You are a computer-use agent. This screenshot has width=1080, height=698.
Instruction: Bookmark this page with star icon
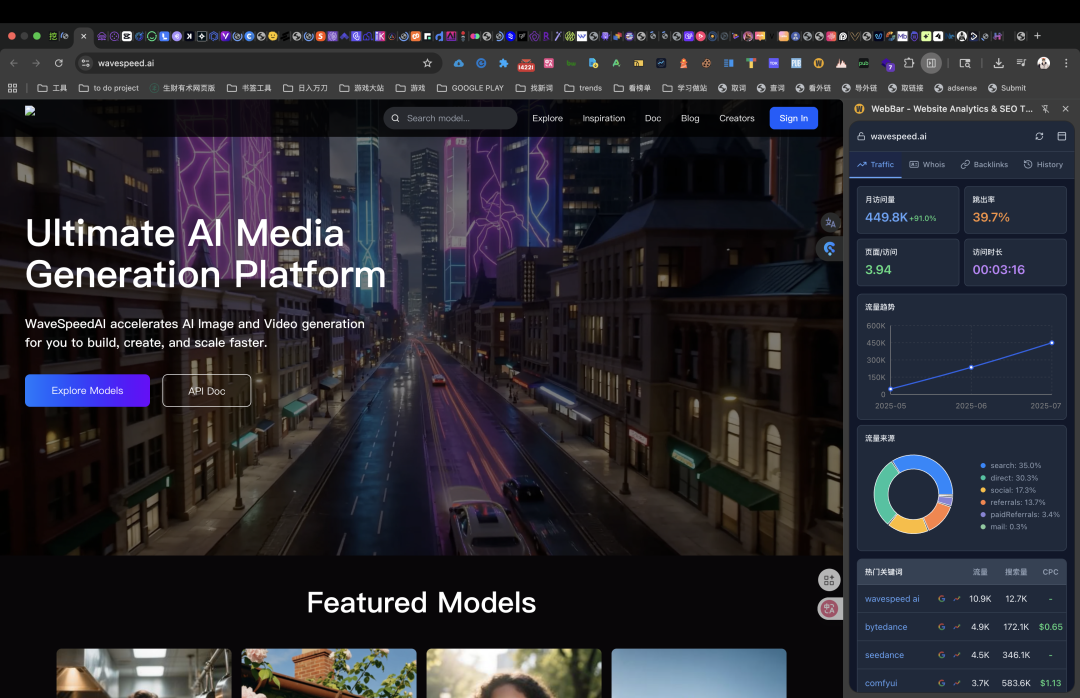pyautogui.click(x=427, y=63)
